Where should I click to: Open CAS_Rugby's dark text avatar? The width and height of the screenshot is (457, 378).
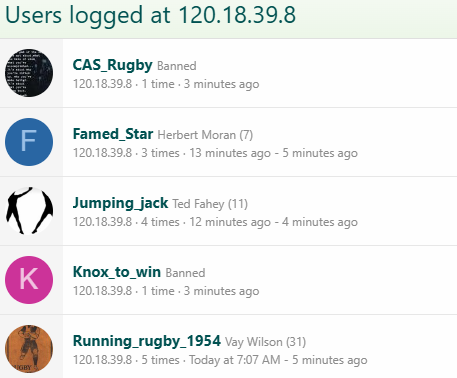tap(29, 73)
